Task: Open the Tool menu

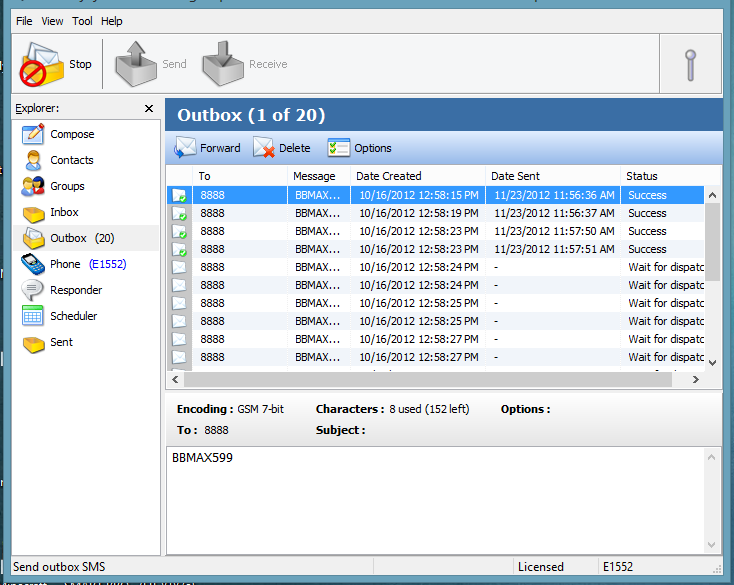Action: [82, 21]
